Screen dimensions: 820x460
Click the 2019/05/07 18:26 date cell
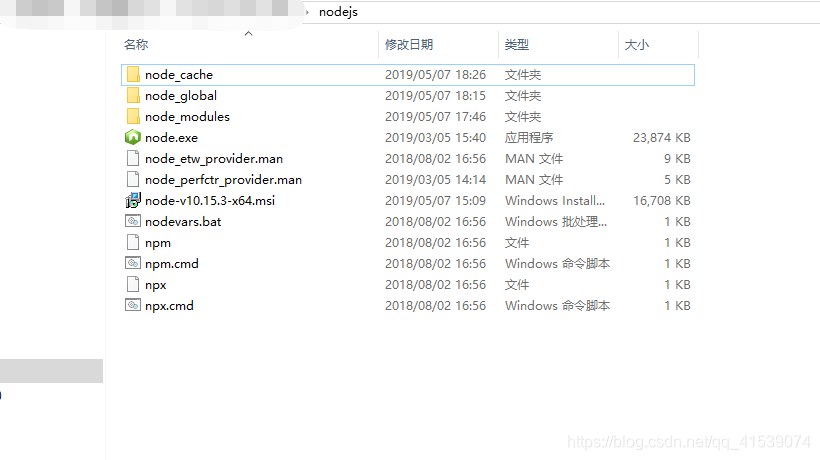click(x=436, y=75)
